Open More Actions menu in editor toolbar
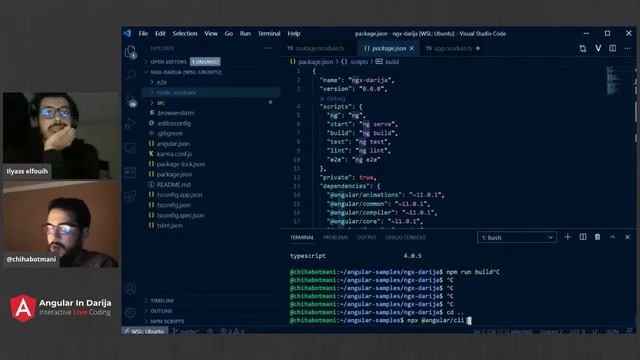The width and height of the screenshot is (640, 360). click(627, 48)
